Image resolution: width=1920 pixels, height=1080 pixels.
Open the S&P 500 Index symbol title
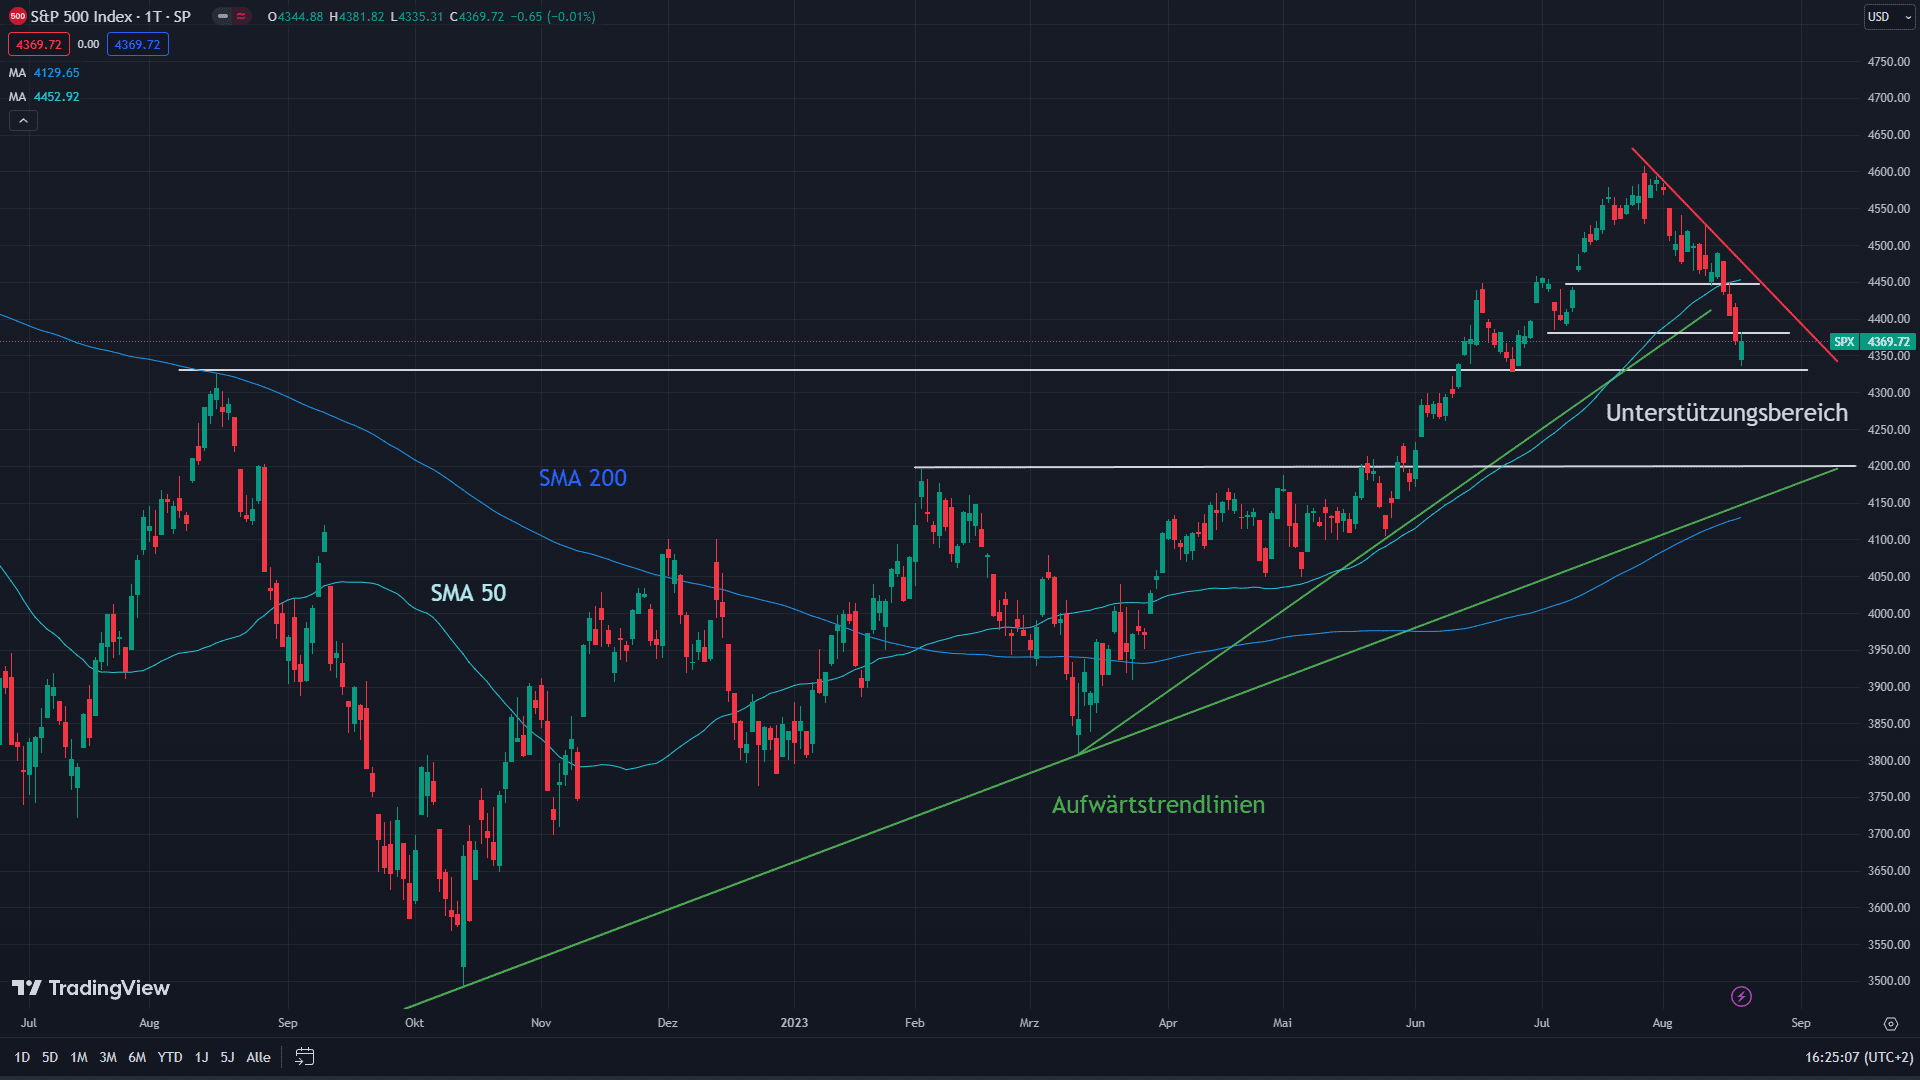(110, 16)
